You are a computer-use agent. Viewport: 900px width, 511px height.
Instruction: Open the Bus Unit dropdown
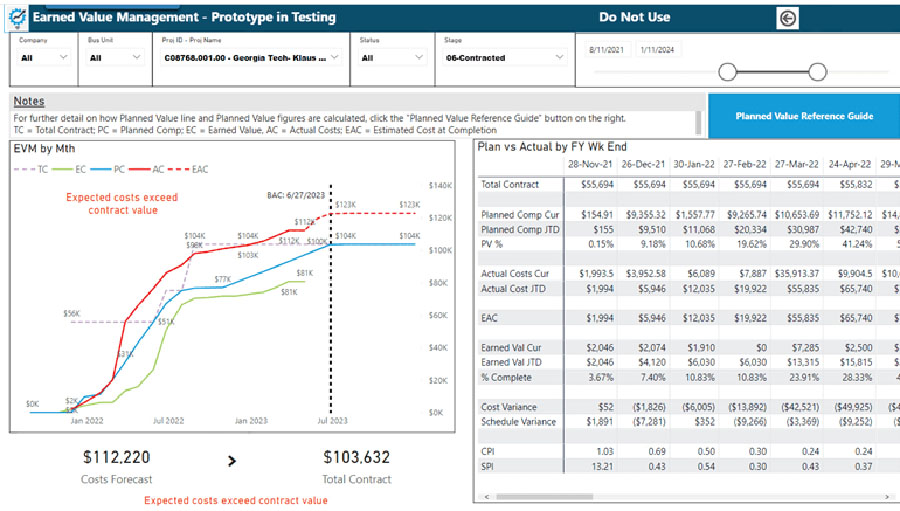[115, 57]
